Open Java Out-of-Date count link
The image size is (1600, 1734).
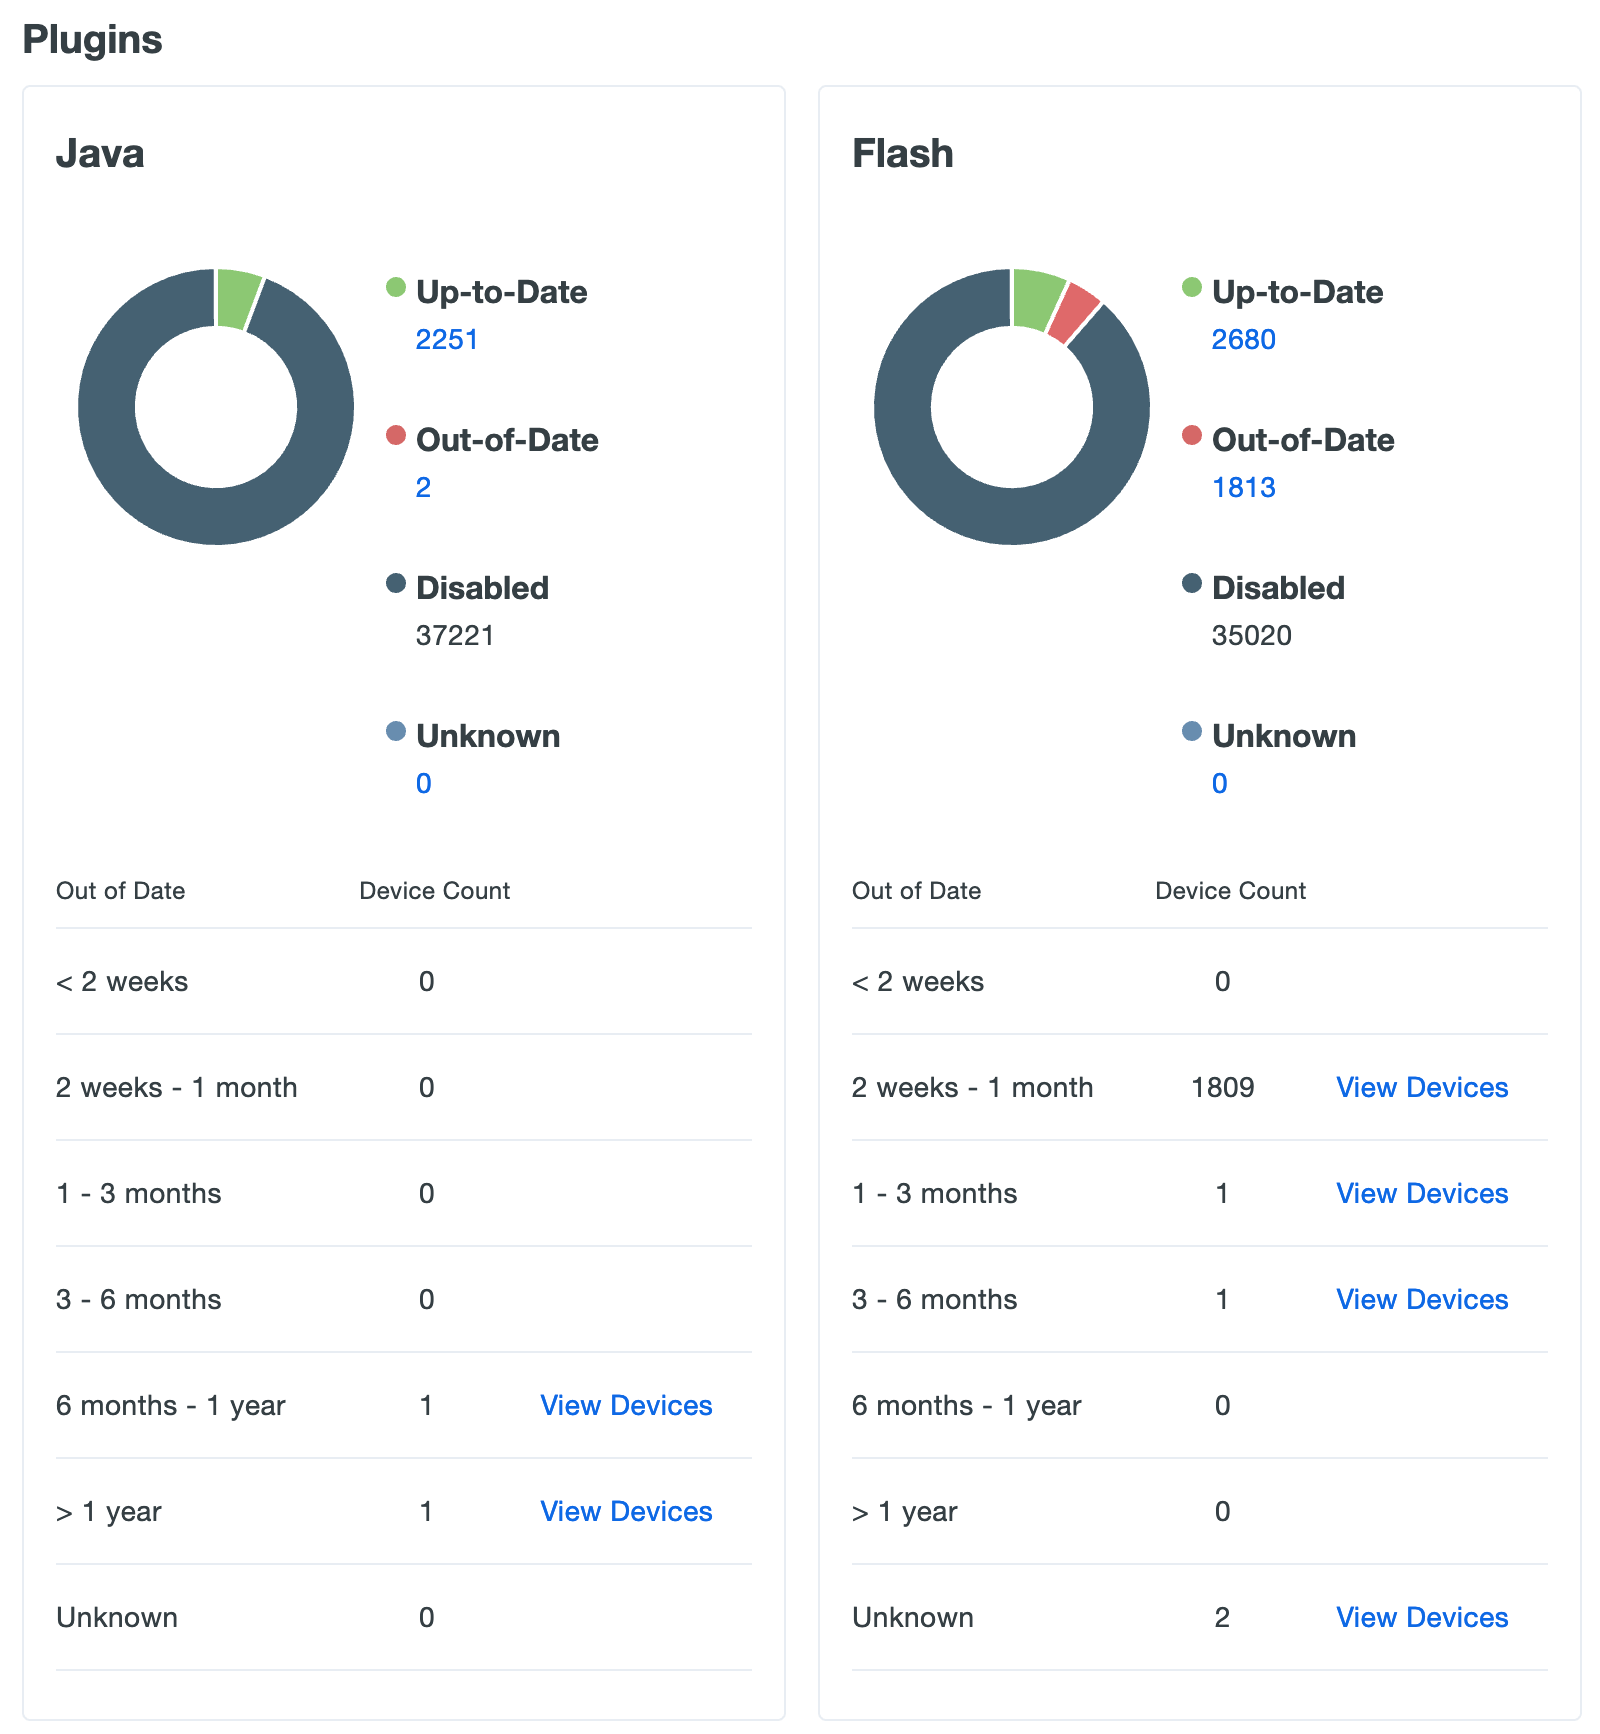point(423,488)
